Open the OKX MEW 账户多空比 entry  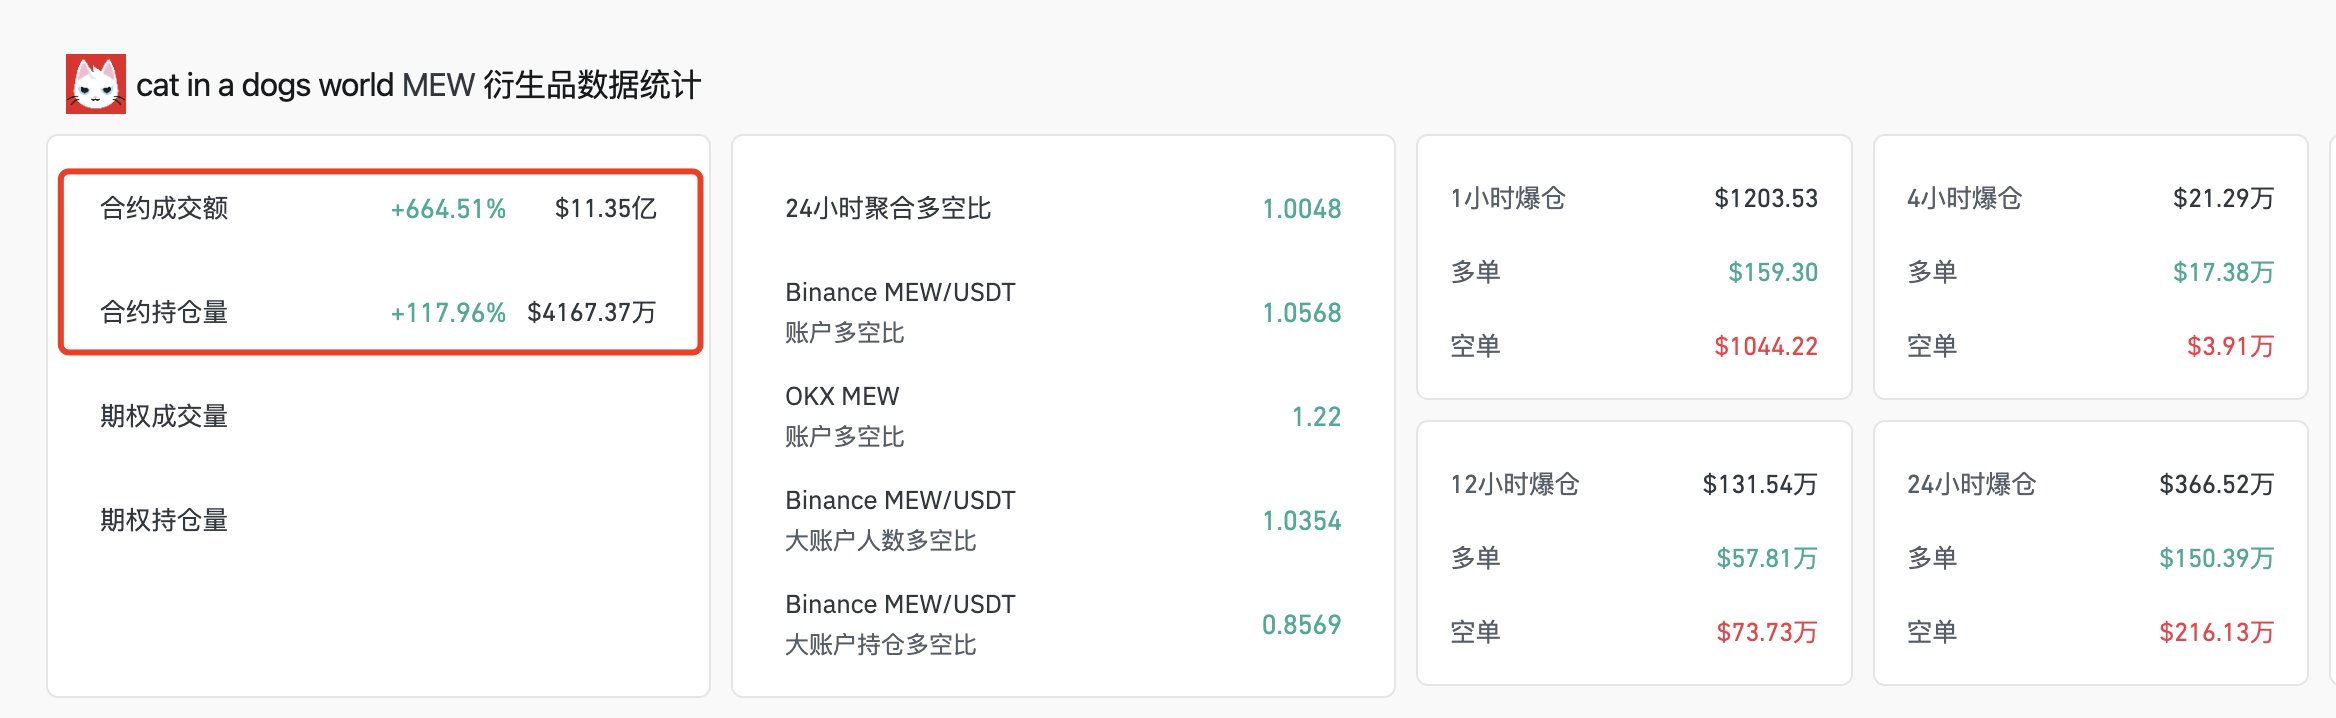click(x=845, y=416)
